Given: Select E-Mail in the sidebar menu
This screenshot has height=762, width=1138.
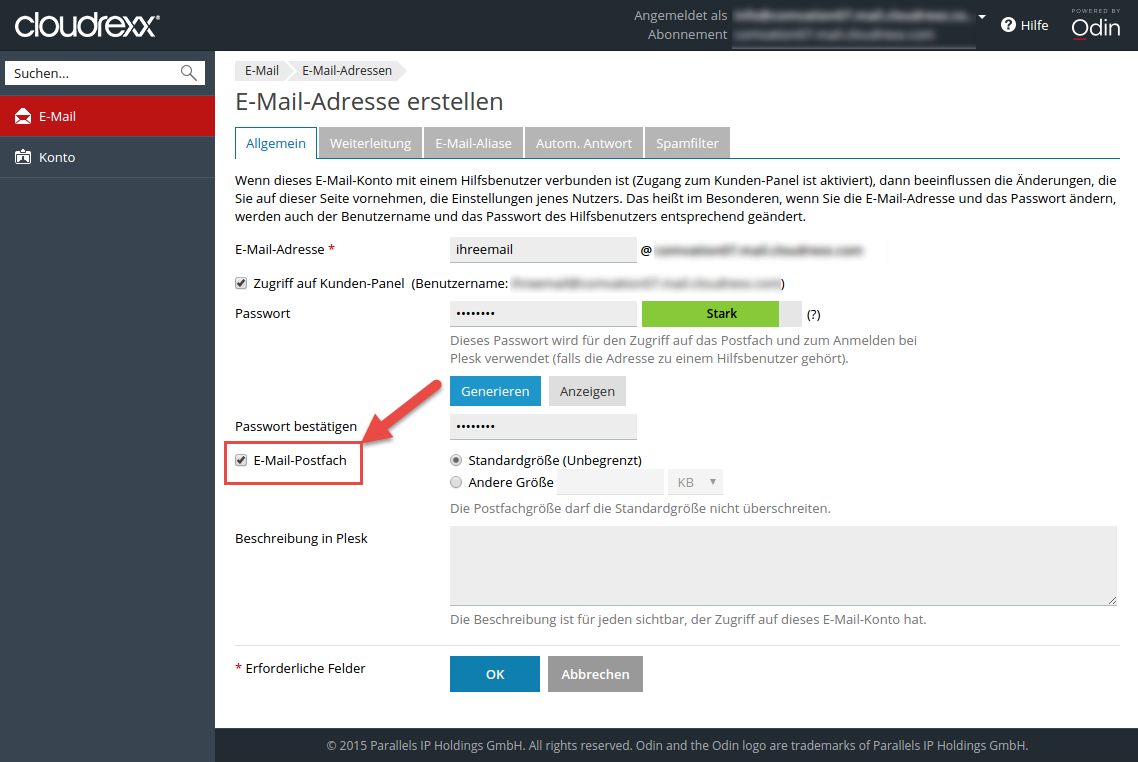Looking at the screenshot, I should 107,116.
